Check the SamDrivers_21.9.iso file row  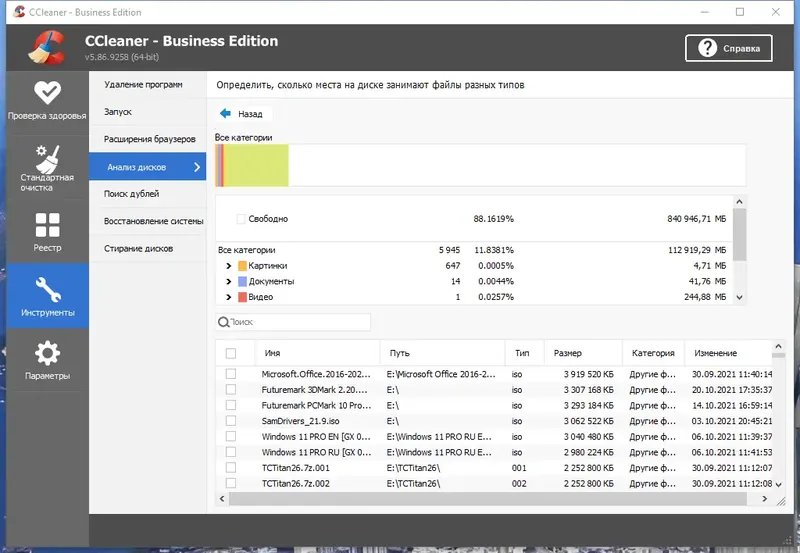pos(231,421)
